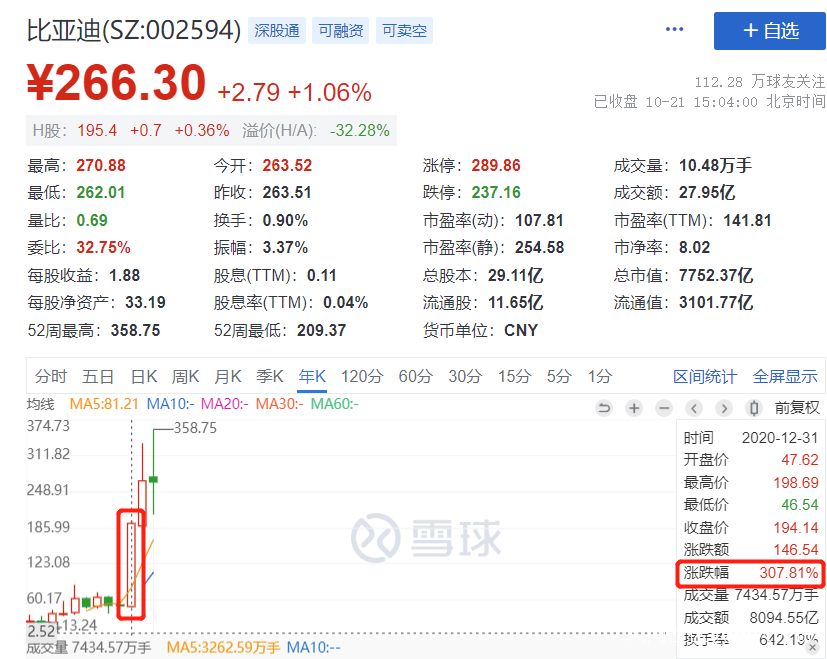Viewport: 827px width, 659px height.
Task: Switch to the 120分 chart tab
Action: [x=362, y=376]
